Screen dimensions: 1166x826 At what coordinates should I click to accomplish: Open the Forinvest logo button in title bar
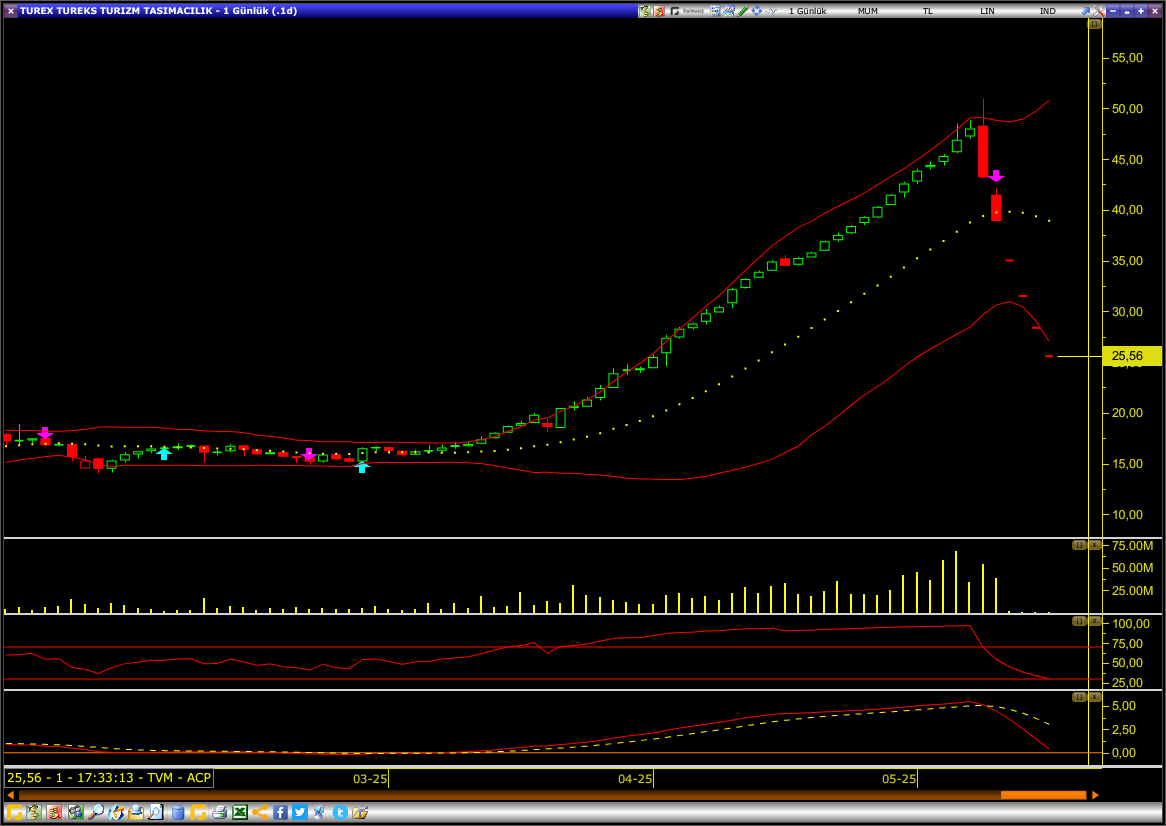pyautogui.click(x=687, y=11)
